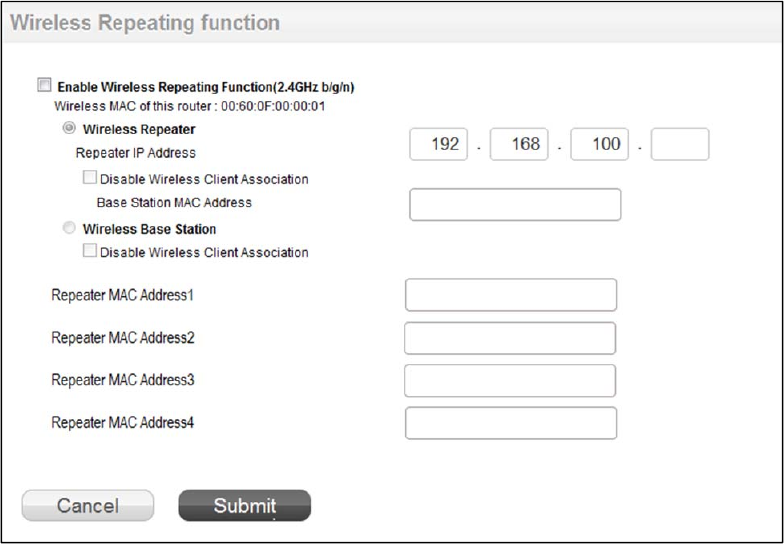Screen dimensions: 784x544
Task: Click the Wireless Repeating function heading
Action: [x=145, y=22]
